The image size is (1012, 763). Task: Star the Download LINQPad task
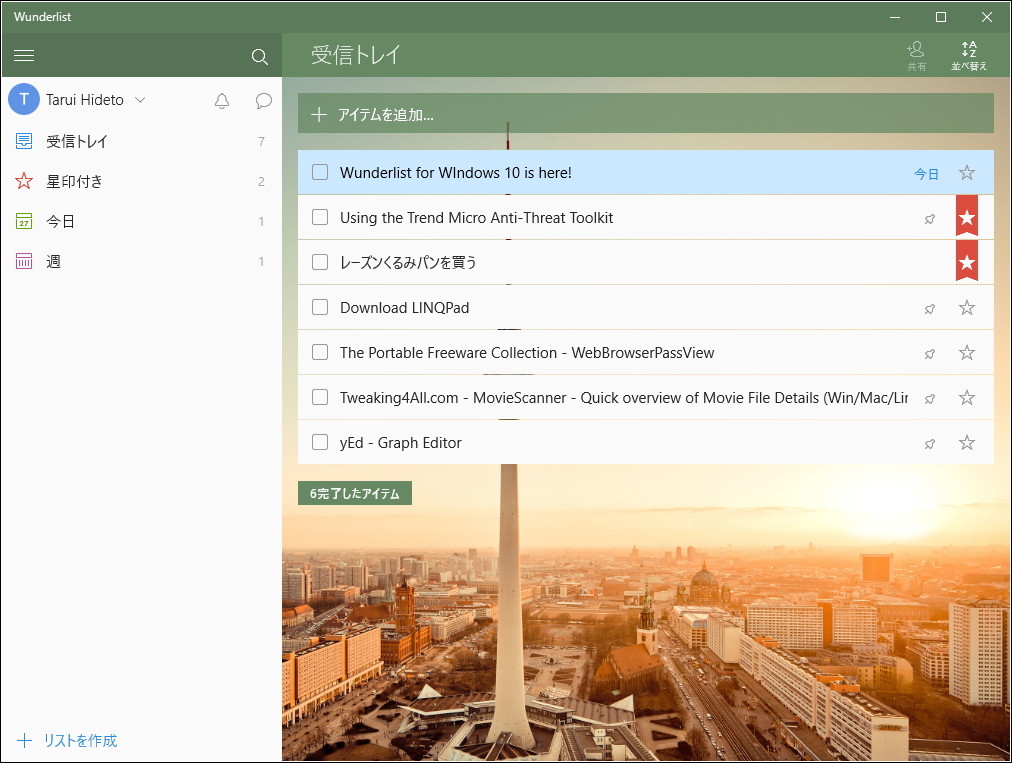966,307
